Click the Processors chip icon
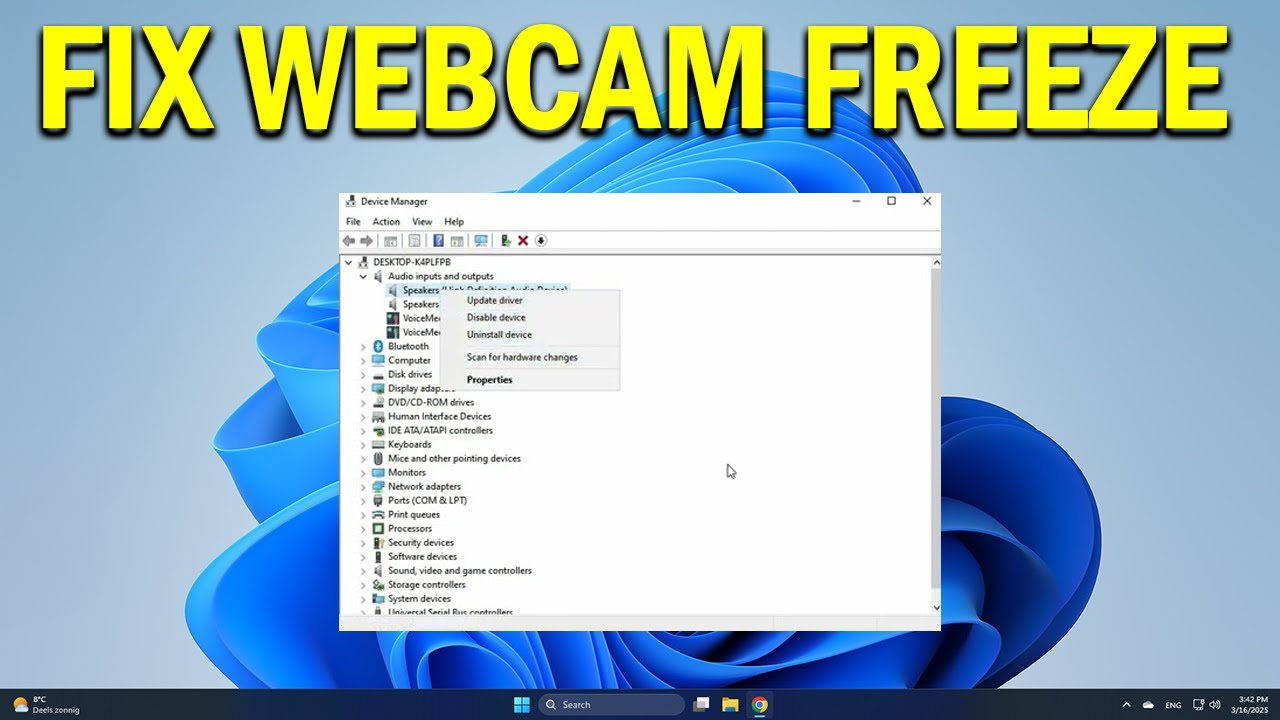The height and width of the screenshot is (720, 1280). [378, 528]
